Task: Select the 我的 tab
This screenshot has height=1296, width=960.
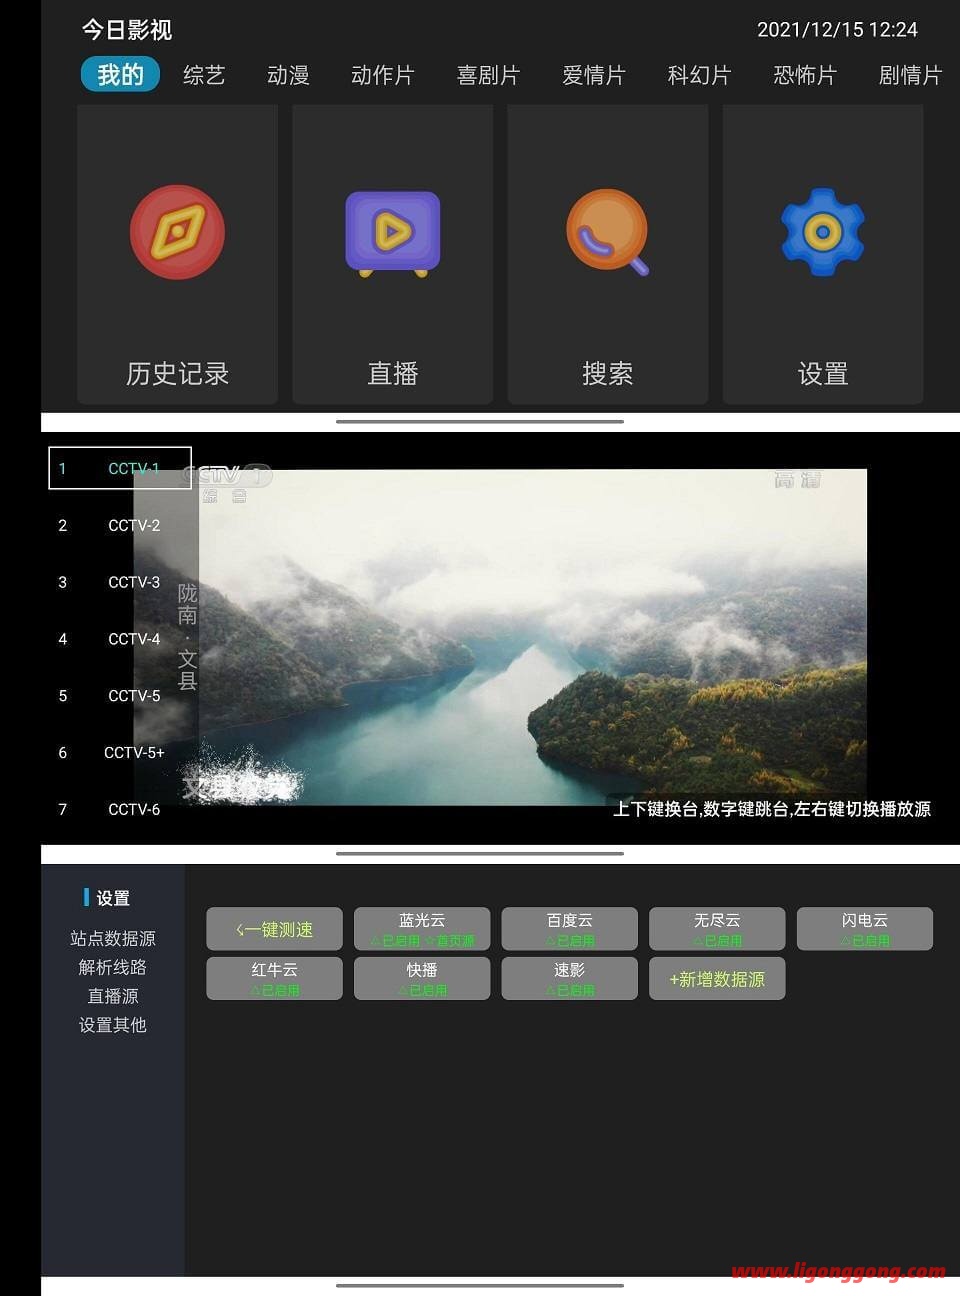Action: (120, 75)
